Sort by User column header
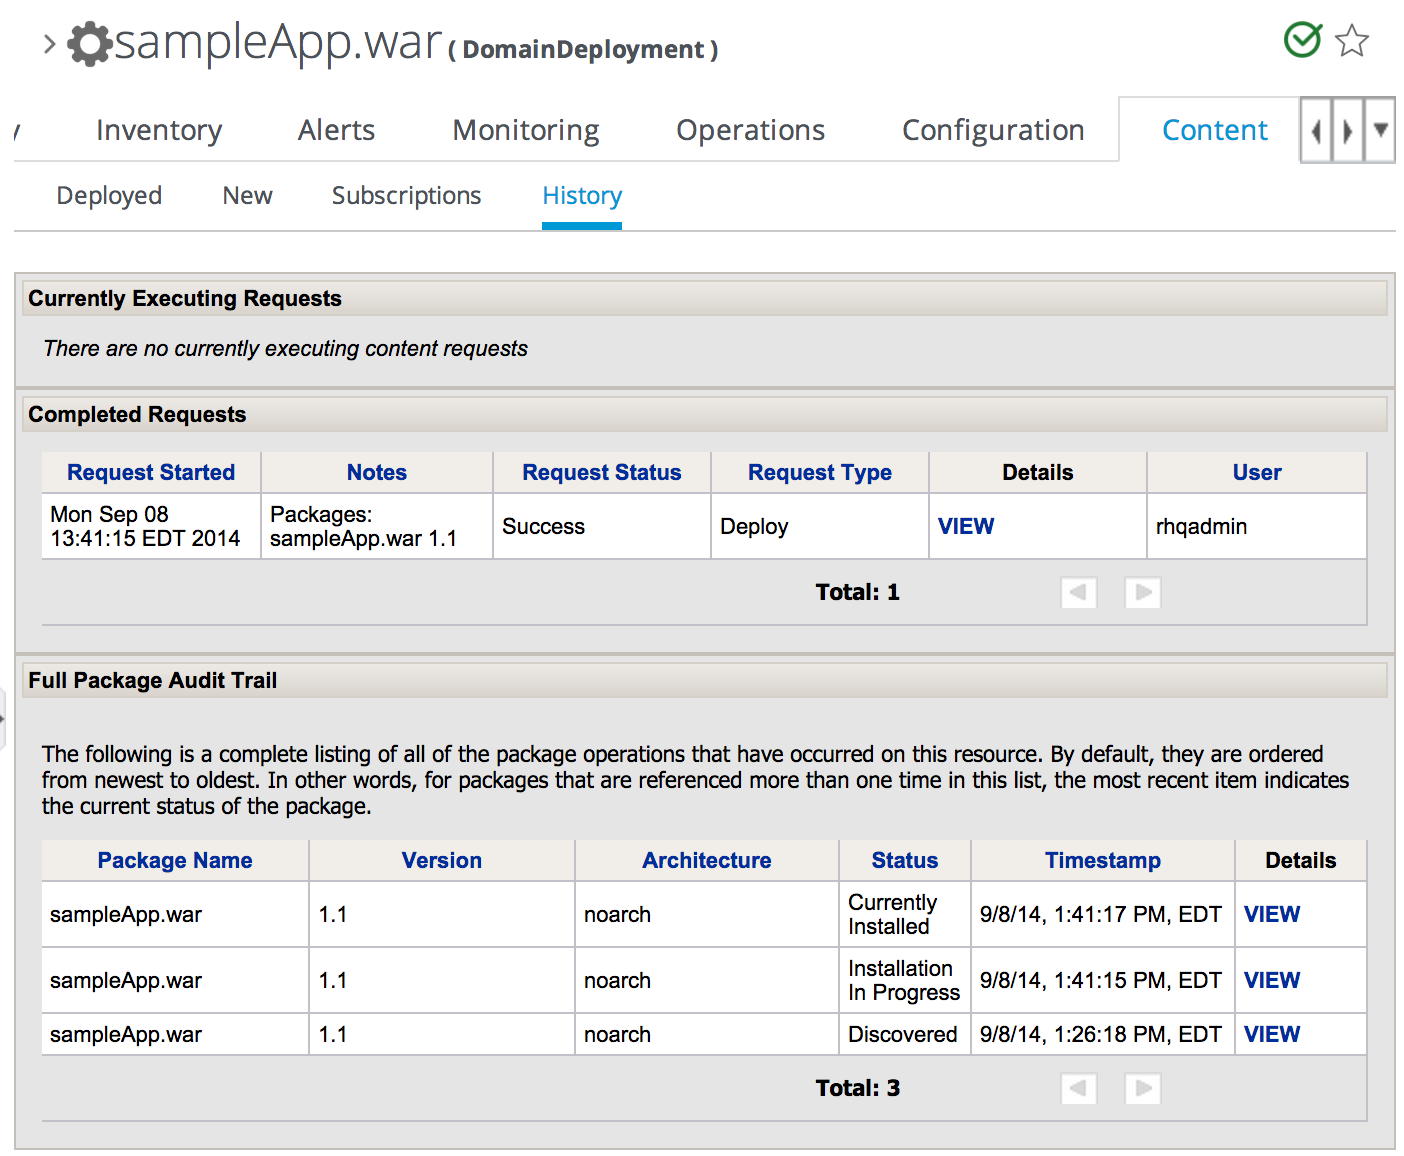 click(x=1257, y=472)
